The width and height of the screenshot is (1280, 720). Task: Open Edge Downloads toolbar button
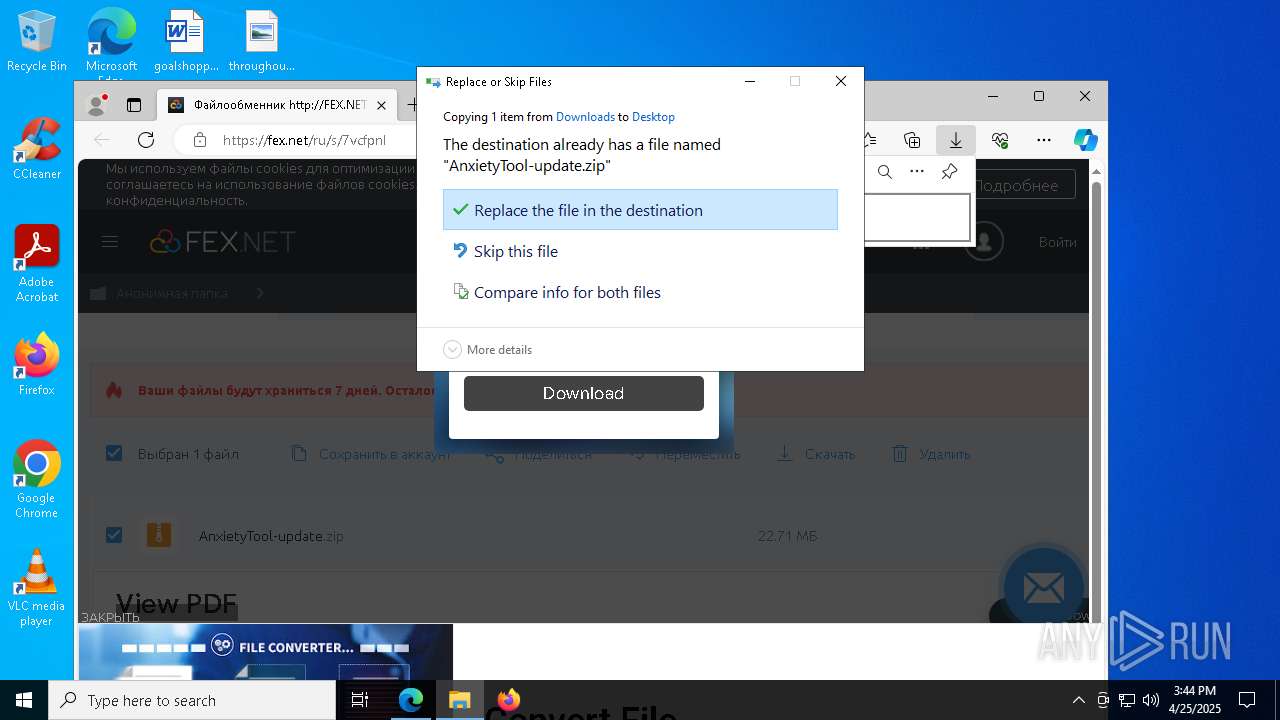956,140
